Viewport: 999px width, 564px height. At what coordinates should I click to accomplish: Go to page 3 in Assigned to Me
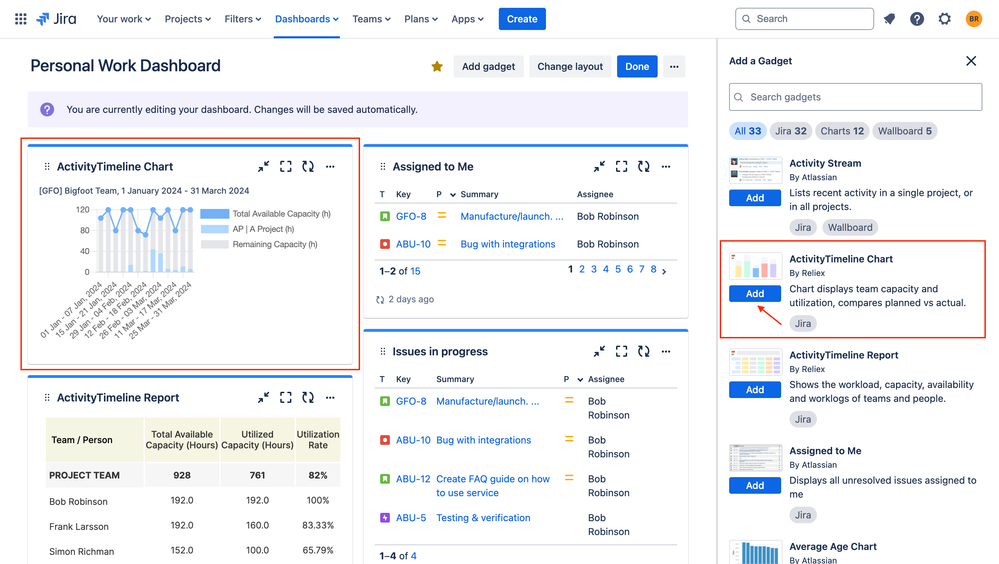(594, 270)
